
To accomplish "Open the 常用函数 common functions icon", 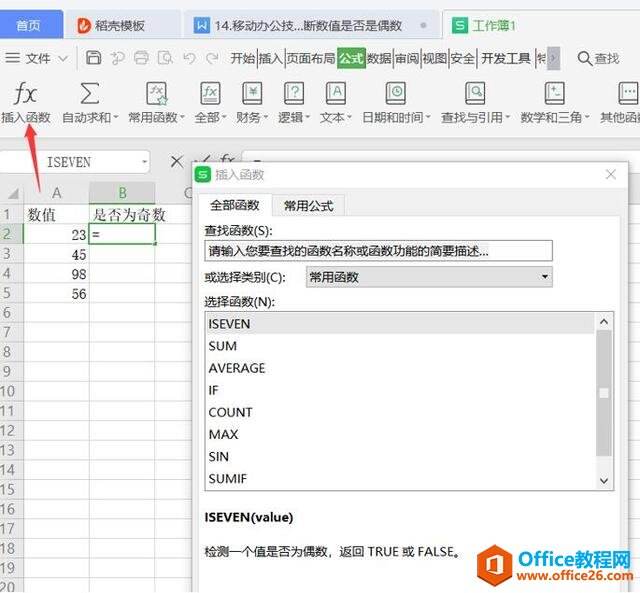I will pyautogui.click(x=157, y=93).
